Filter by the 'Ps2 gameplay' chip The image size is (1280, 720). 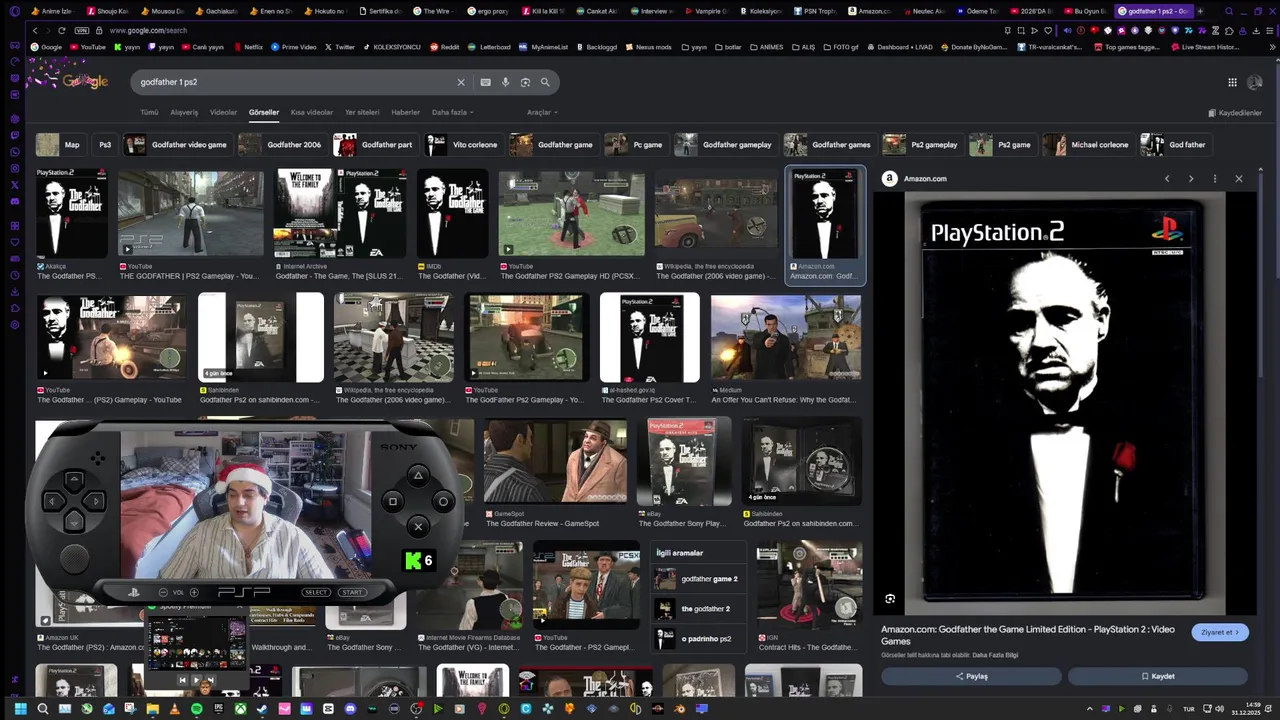921,145
